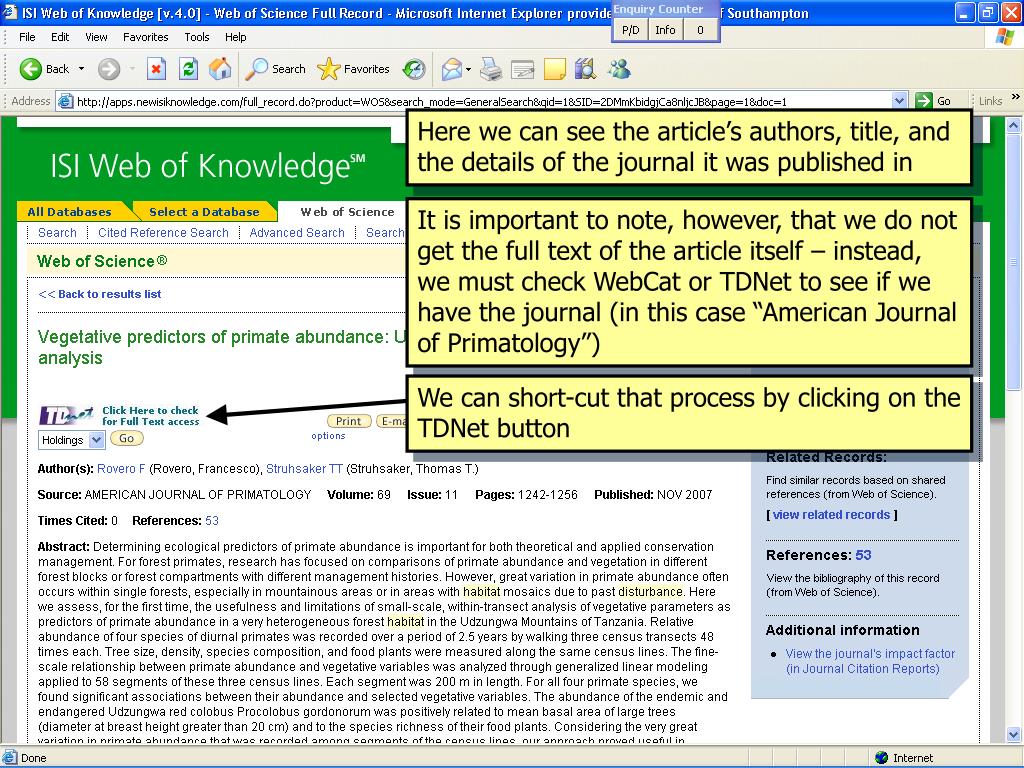Open author link Struhsaker TT

(304, 469)
